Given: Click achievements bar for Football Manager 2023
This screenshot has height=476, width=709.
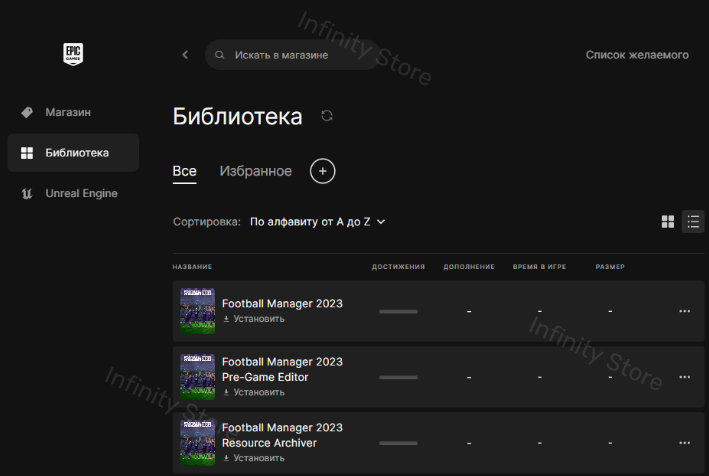Looking at the screenshot, I should click(x=398, y=311).
